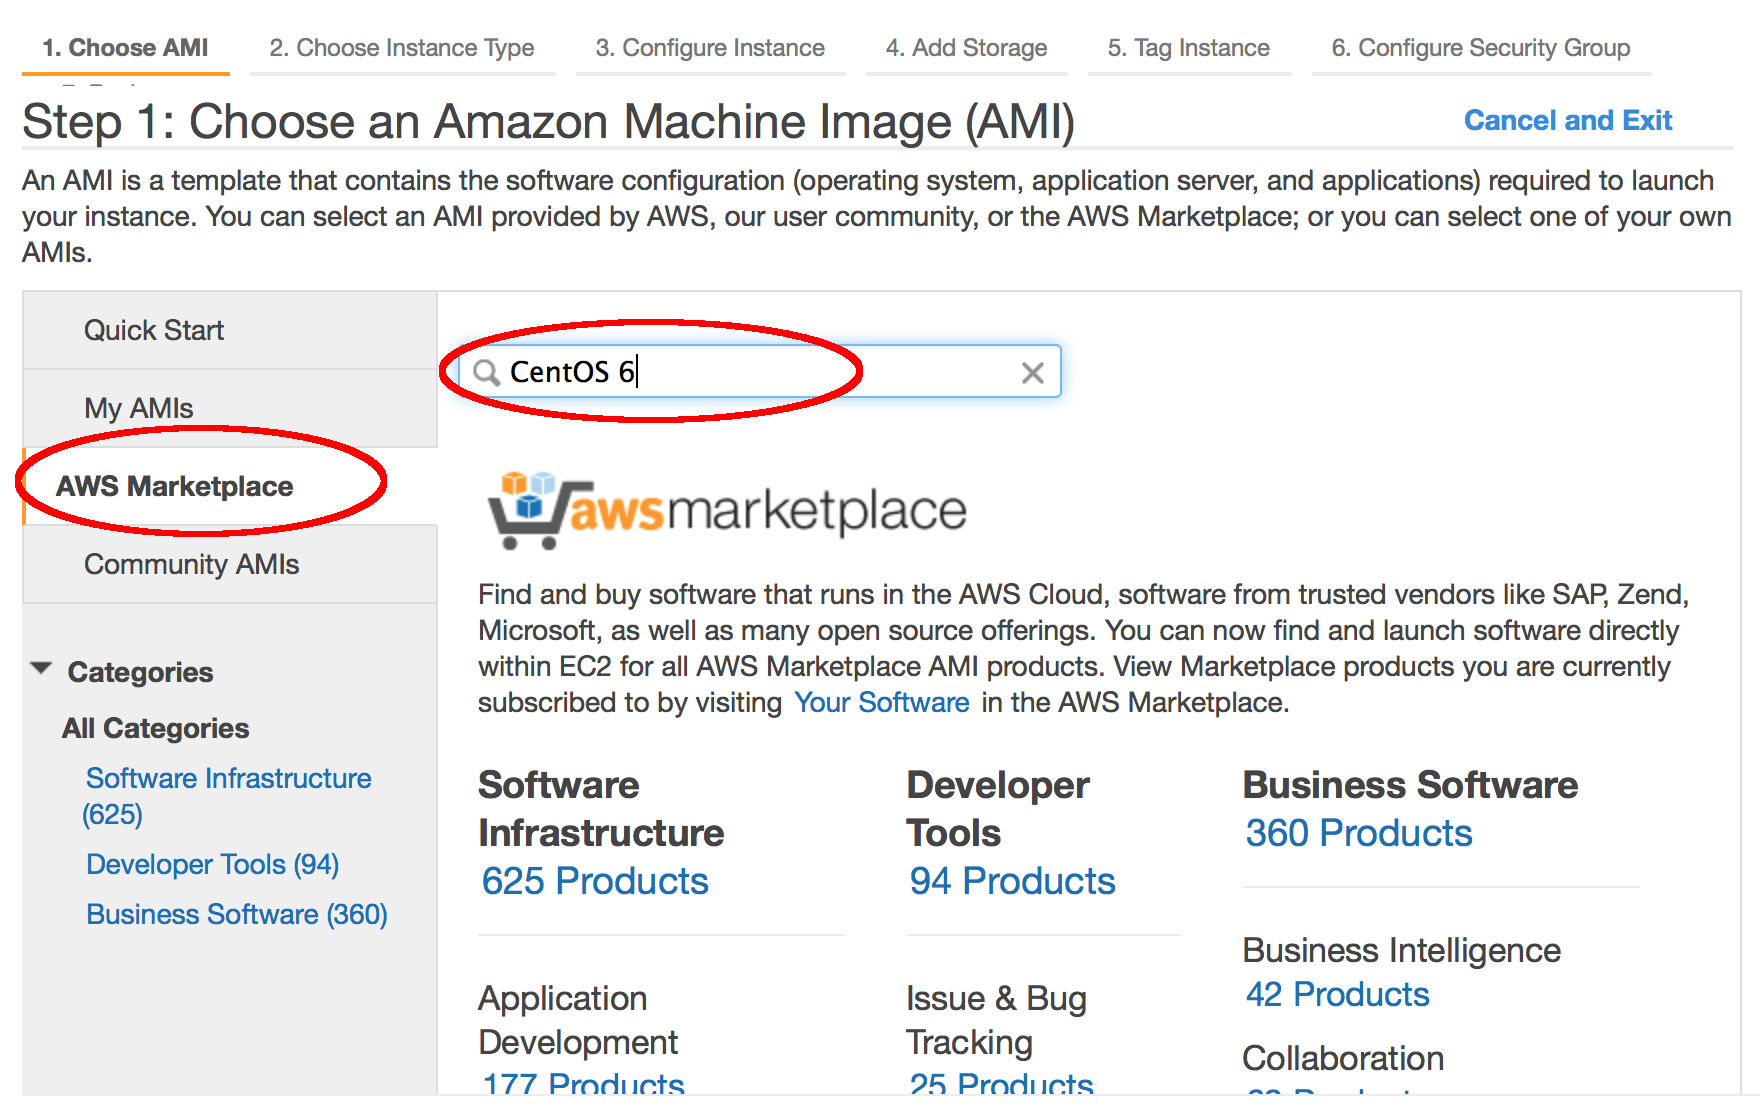Go to 4. Add Storage tab

click(x=966, y=48)
